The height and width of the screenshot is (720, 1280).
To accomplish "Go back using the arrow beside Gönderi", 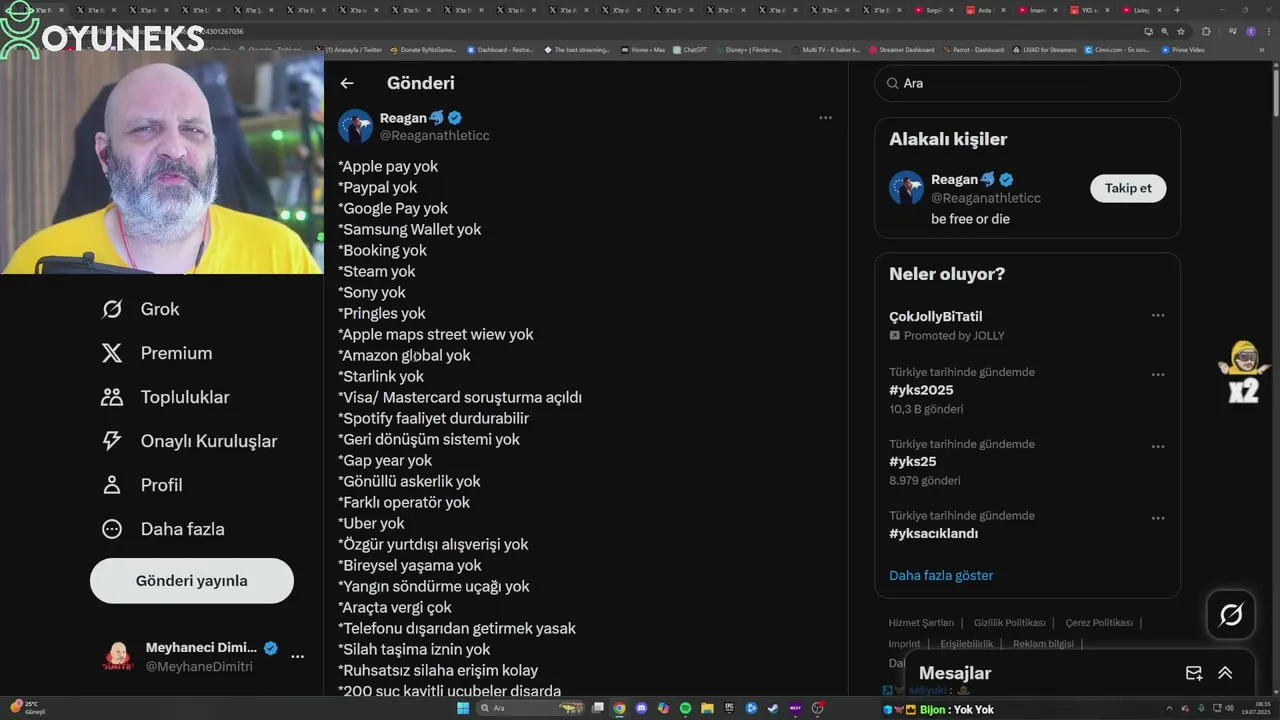I will [x=347, y=83].
